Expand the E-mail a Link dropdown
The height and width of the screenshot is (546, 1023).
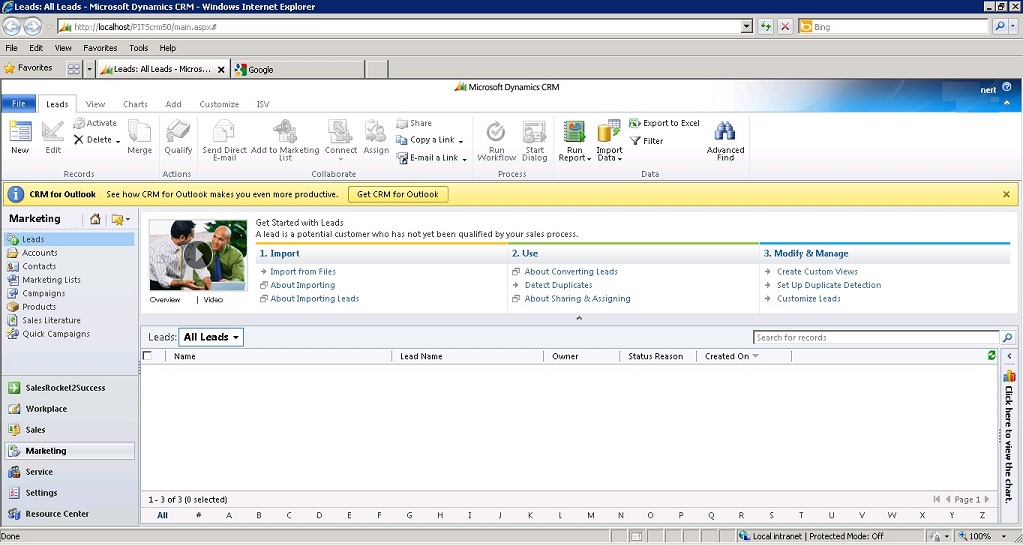click(465, 159)
